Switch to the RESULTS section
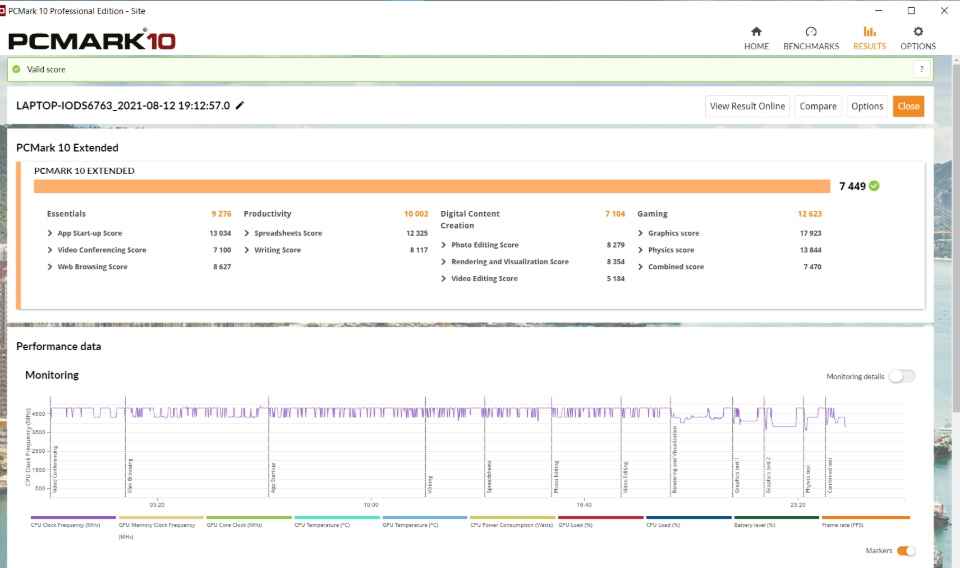The height and width of the screenshot is (568, 960). (x=869, y=38)
